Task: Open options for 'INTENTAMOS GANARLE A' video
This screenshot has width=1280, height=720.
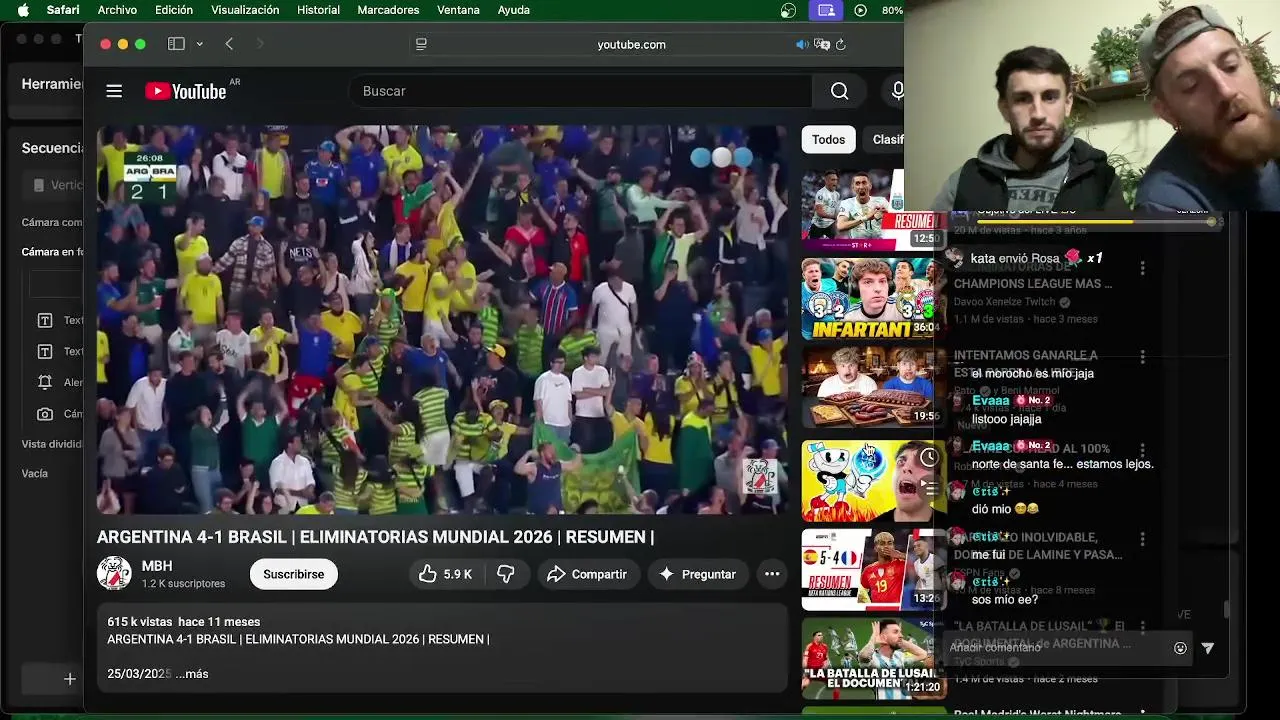Action: click(1142, 357)
